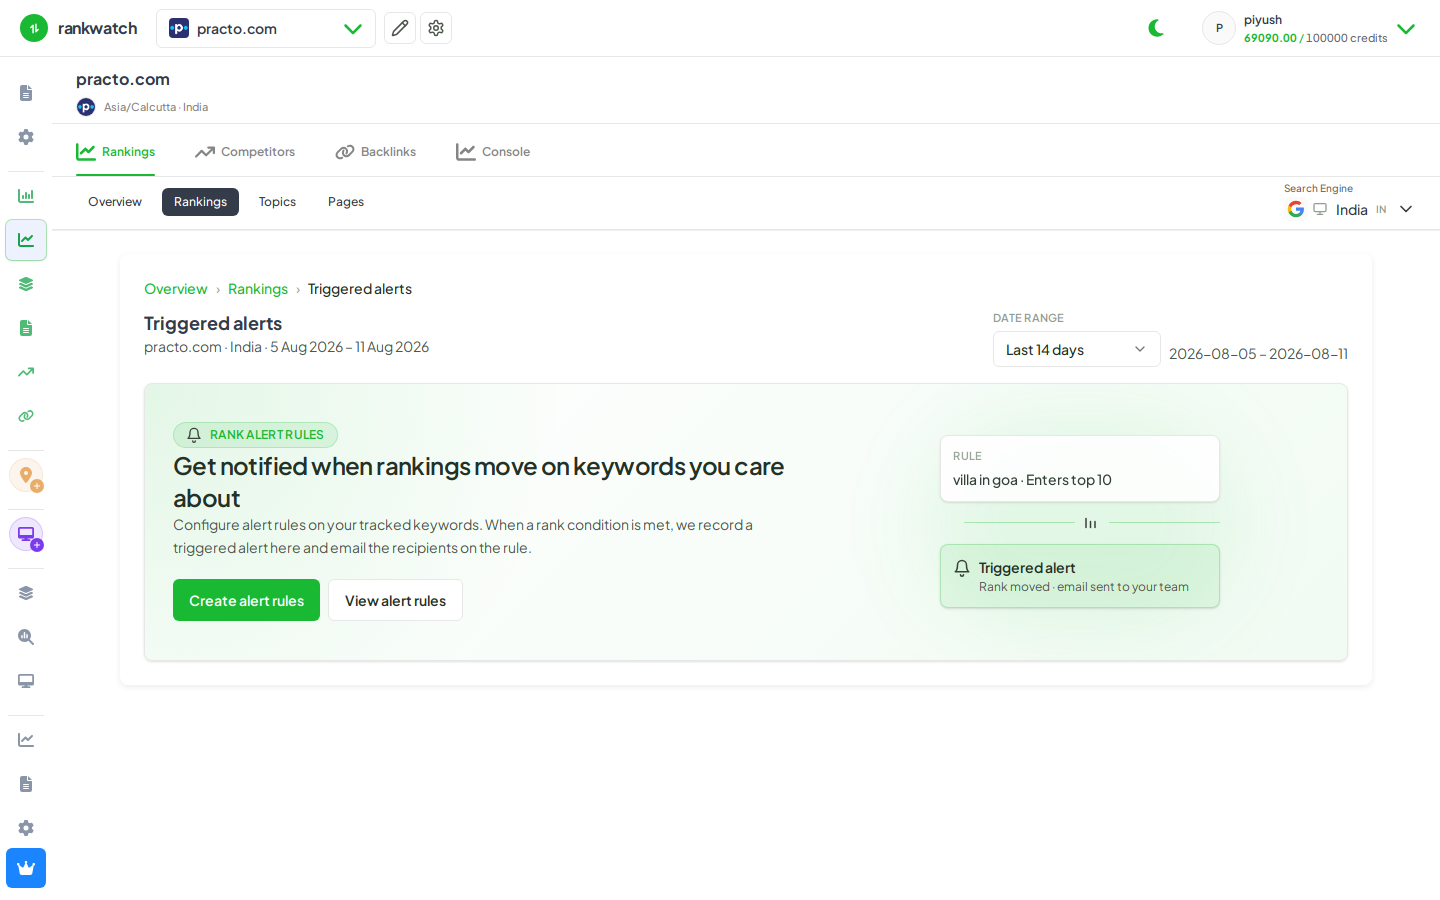Open the Last 14 days date range dropdown
Viewport: 1440px width, 900px height.
click(x=1076, y=349)
